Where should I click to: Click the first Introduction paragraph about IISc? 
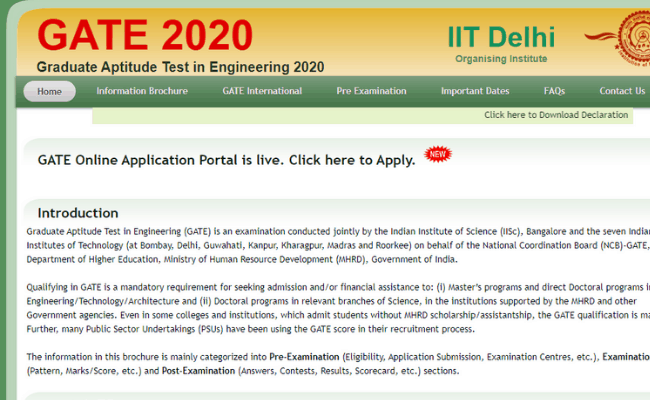click(x=330, y=244)
